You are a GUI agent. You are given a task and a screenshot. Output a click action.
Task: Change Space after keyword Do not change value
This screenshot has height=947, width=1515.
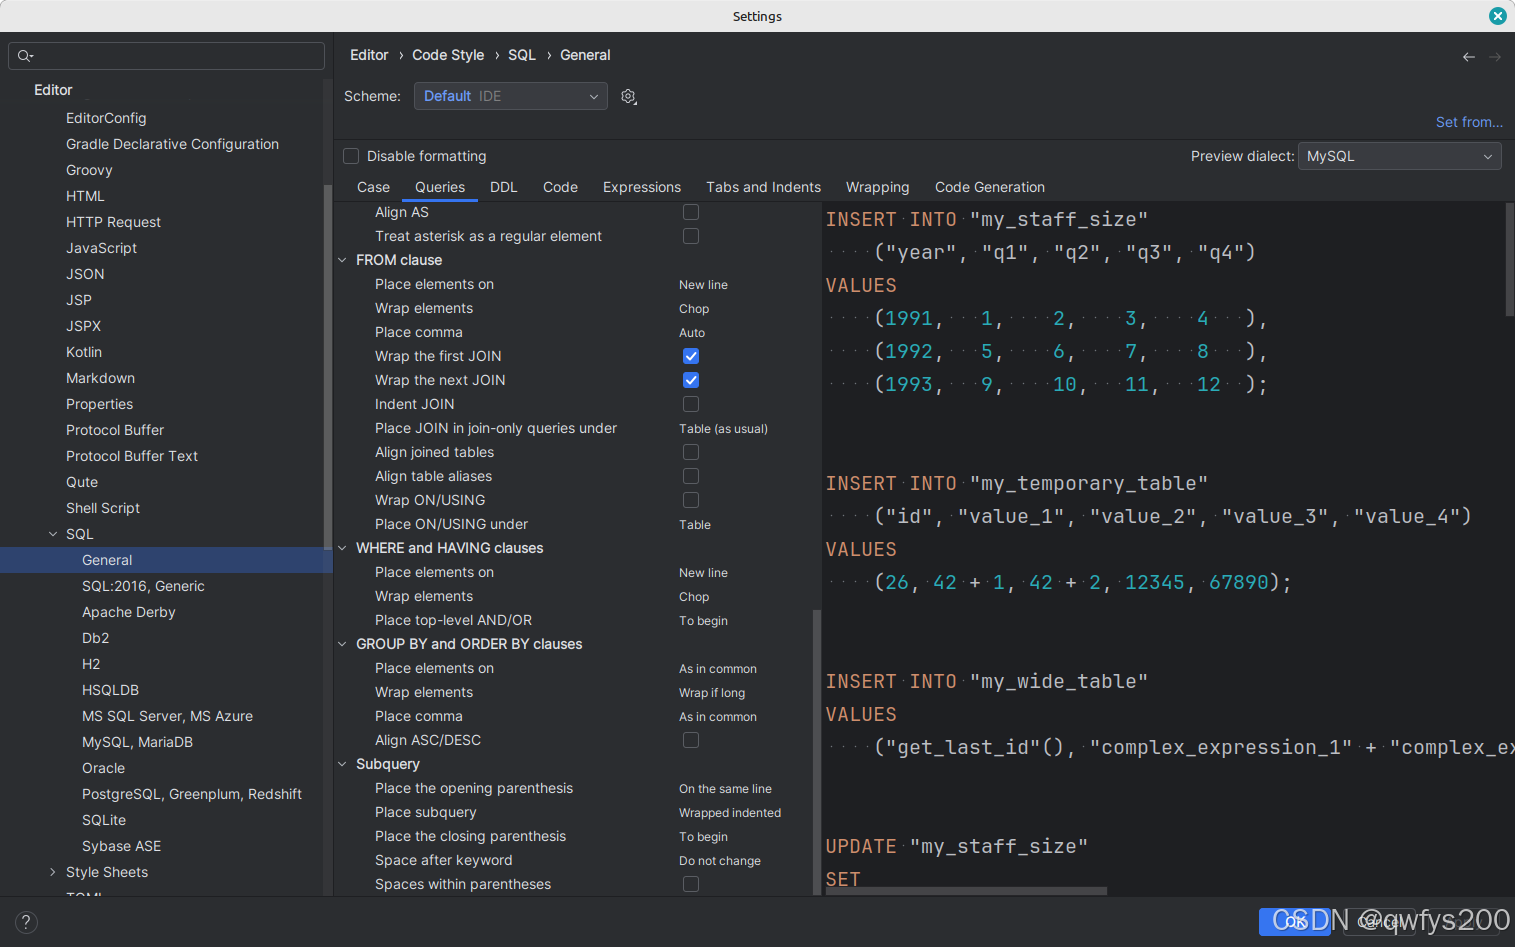click(x=720, y=861)
